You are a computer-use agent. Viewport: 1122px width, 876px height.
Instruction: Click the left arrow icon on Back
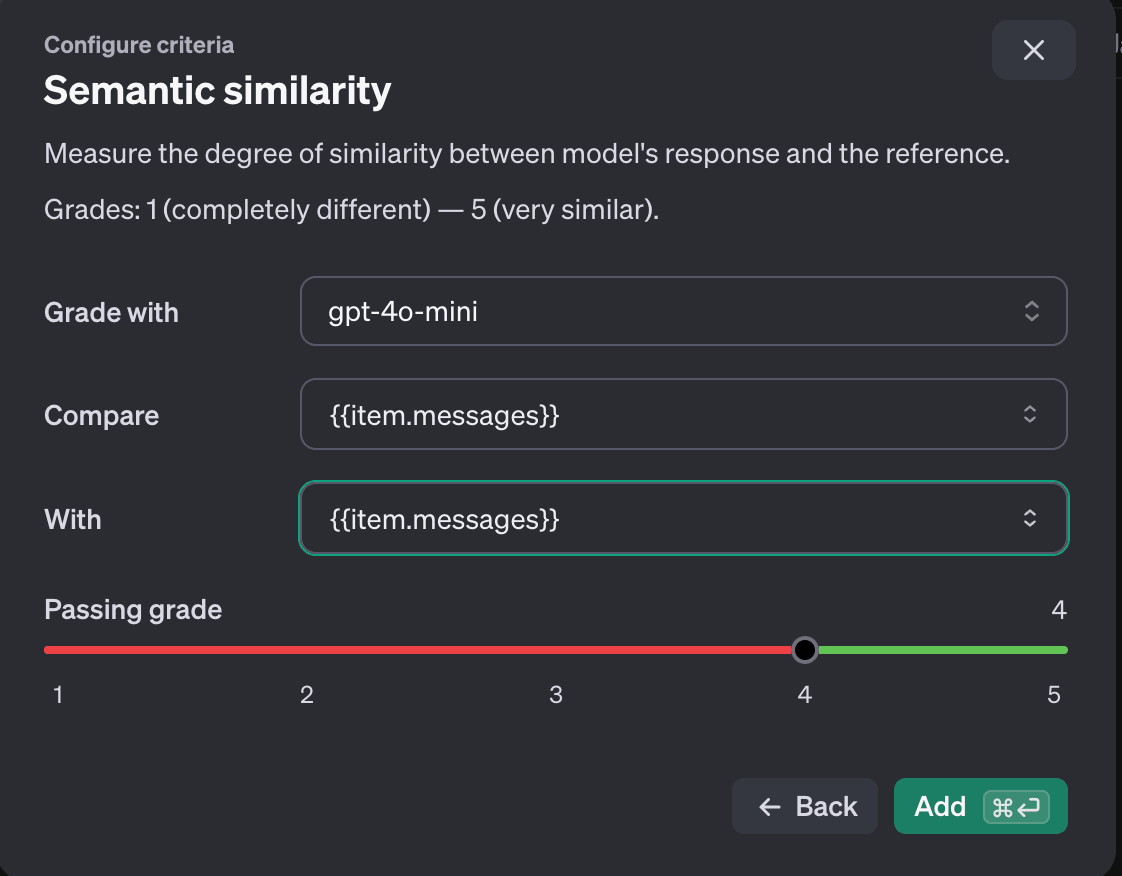(x=769, y=807)
